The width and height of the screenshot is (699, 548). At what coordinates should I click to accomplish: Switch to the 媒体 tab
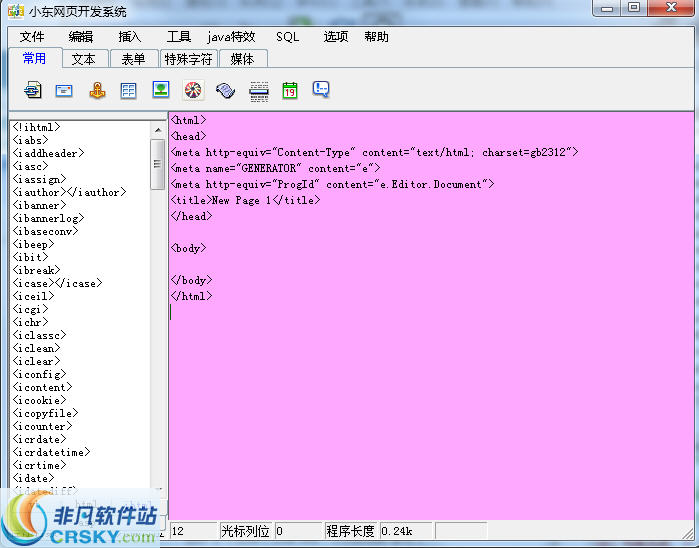(x=243, y=59)
